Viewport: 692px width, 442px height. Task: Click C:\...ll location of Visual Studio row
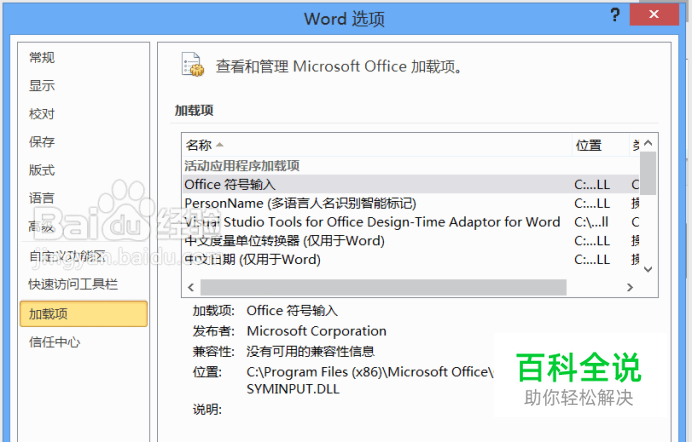pos(591,222)
